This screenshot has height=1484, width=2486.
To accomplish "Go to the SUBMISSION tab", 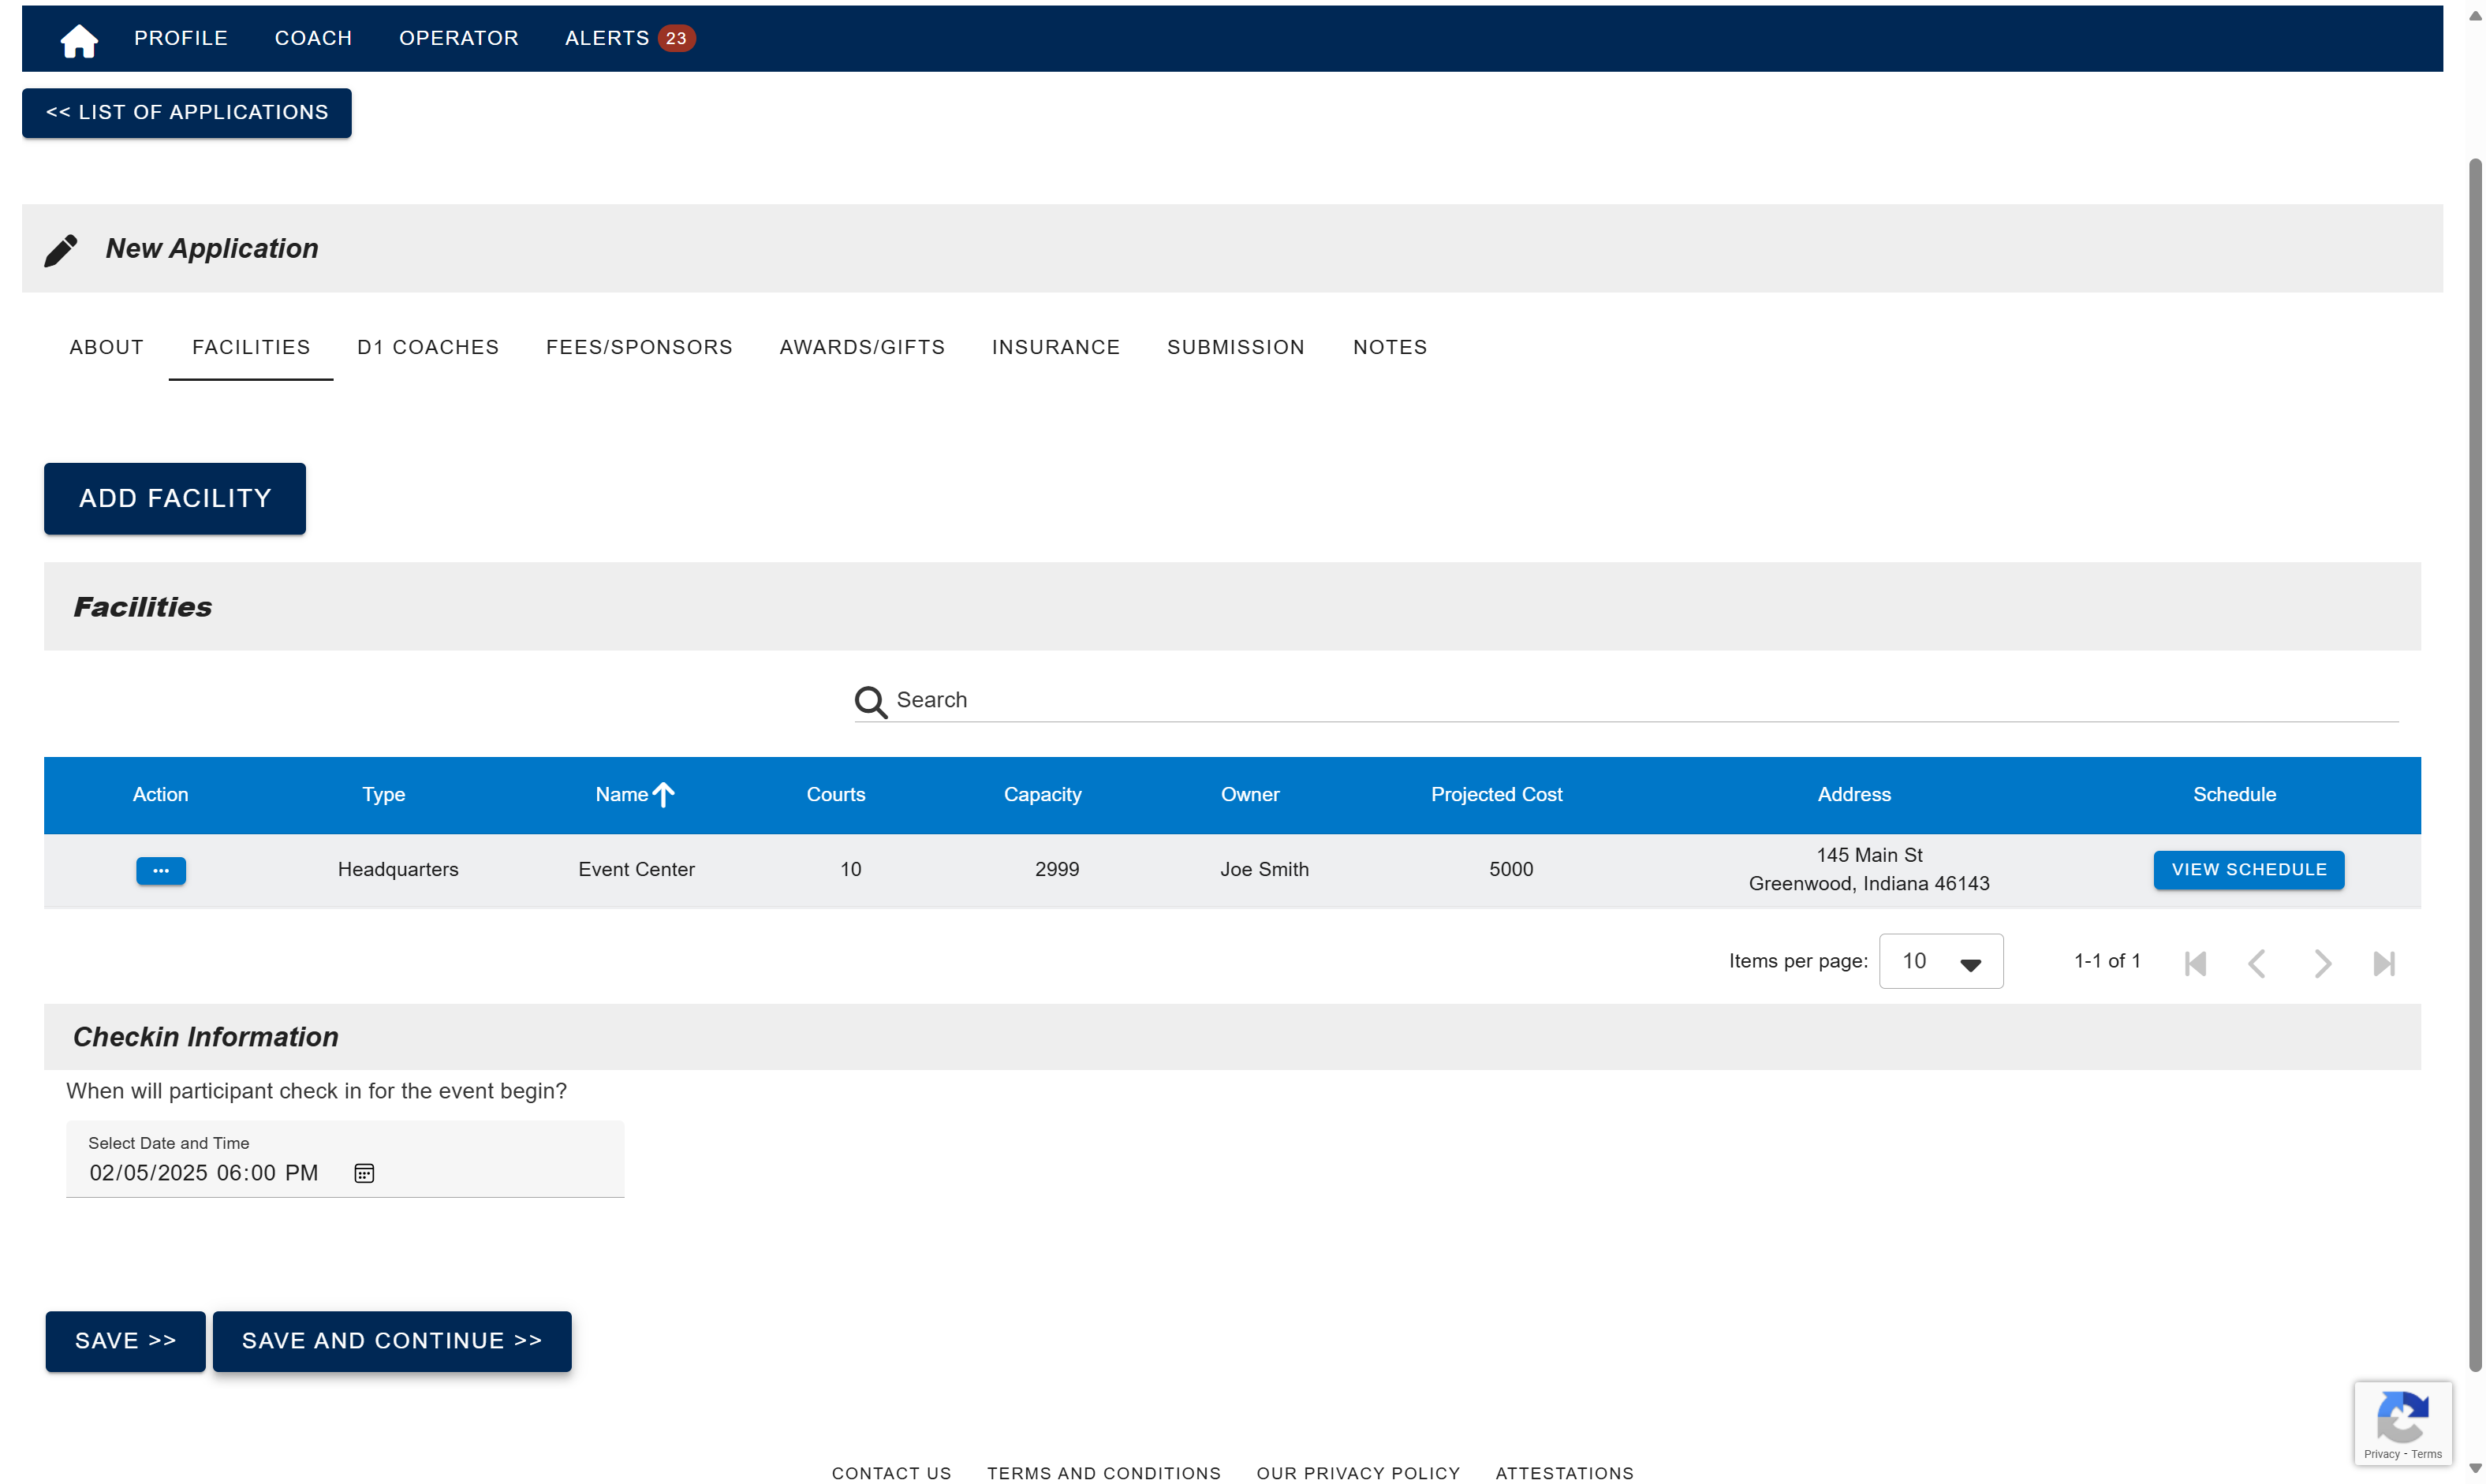I will [1236, 347].
